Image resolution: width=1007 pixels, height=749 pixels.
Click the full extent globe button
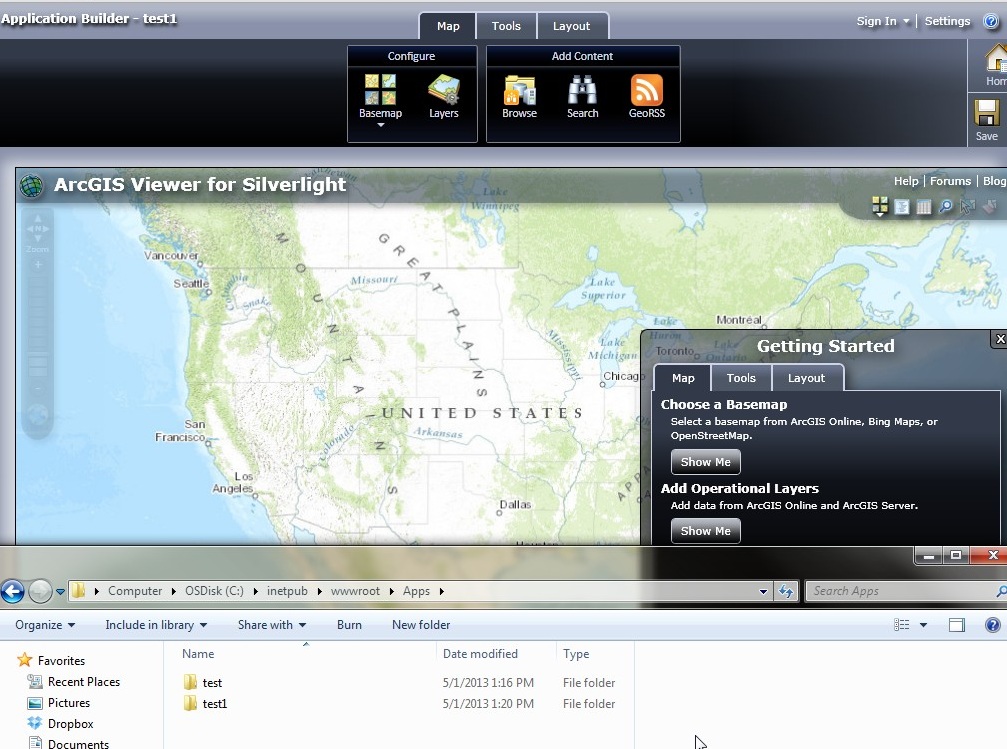click(37, 416)
